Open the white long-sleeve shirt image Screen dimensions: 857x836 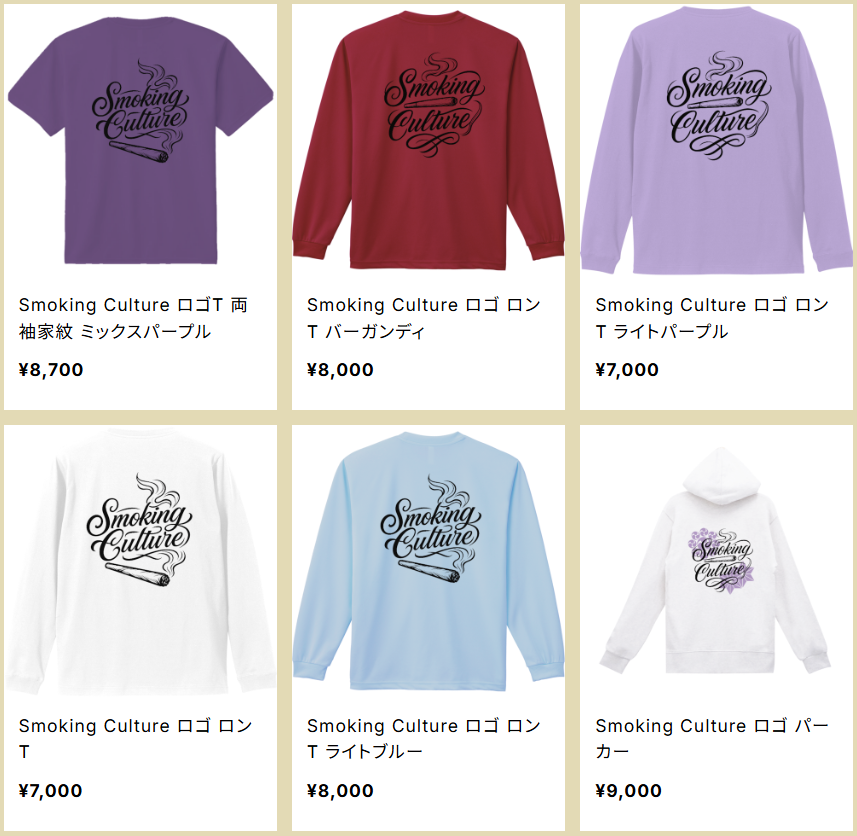[x=140, y=562]
